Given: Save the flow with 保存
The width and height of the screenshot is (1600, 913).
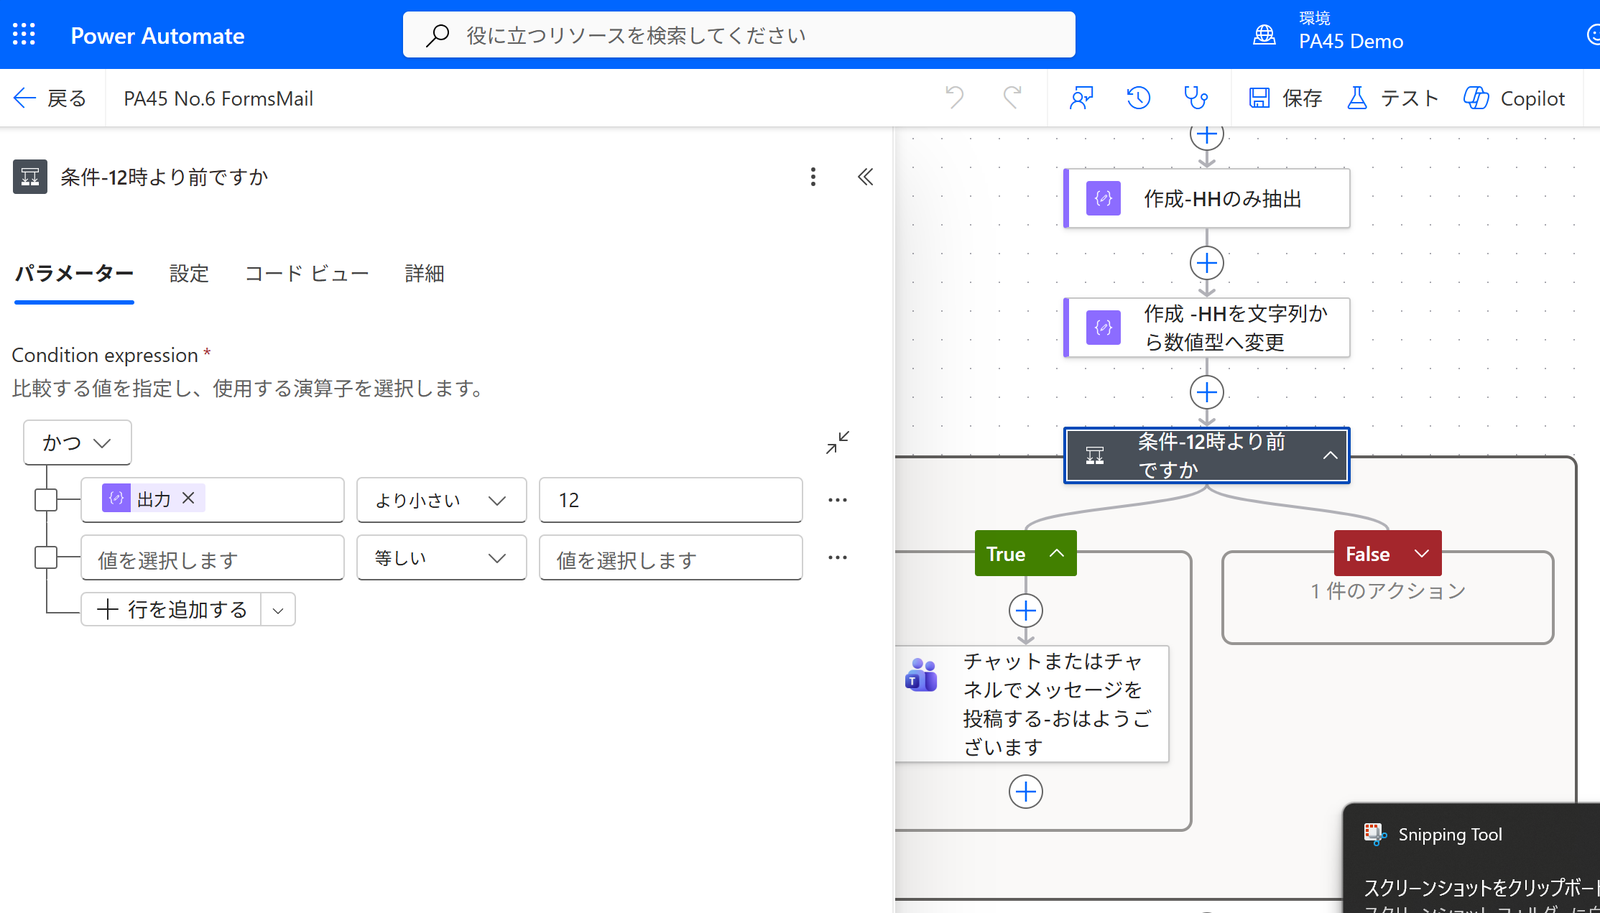Looking at the screenshot, I should 1285,98.
